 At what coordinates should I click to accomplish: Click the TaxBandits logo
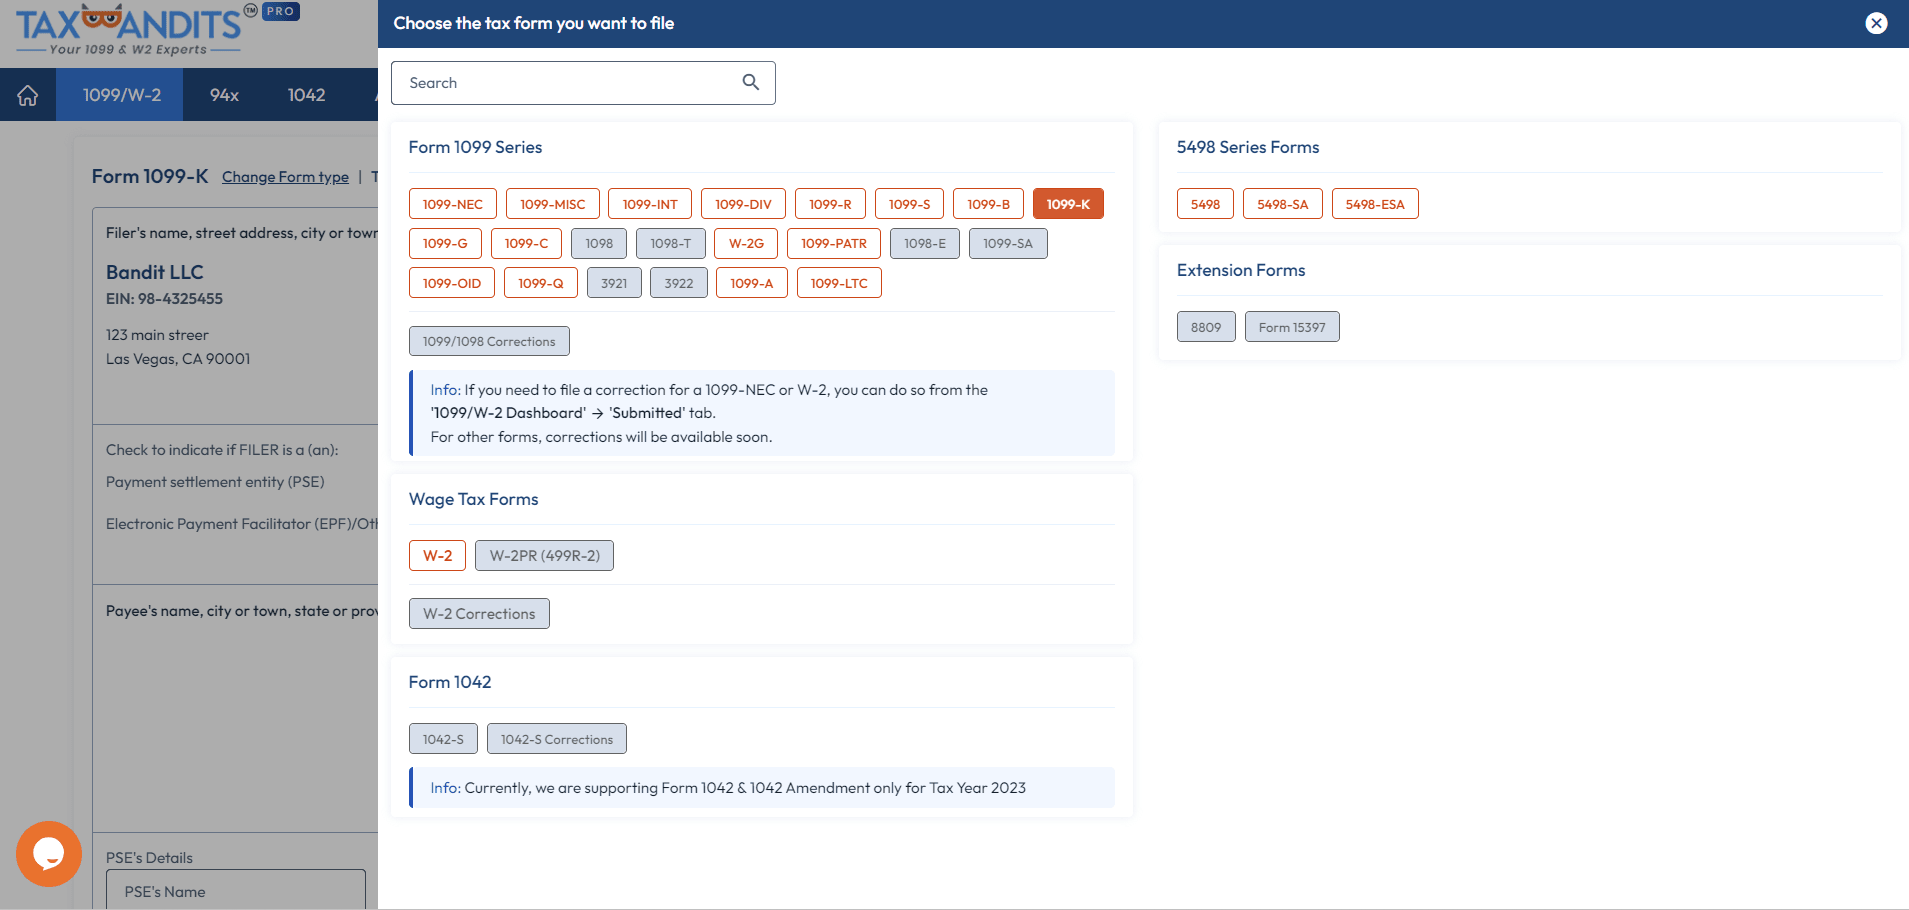(130, 30)
